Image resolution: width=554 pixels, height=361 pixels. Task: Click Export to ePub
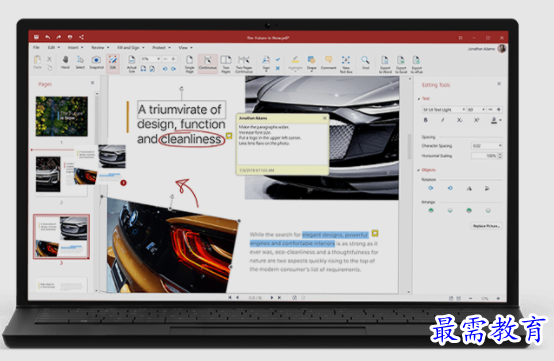pos(417,64)
